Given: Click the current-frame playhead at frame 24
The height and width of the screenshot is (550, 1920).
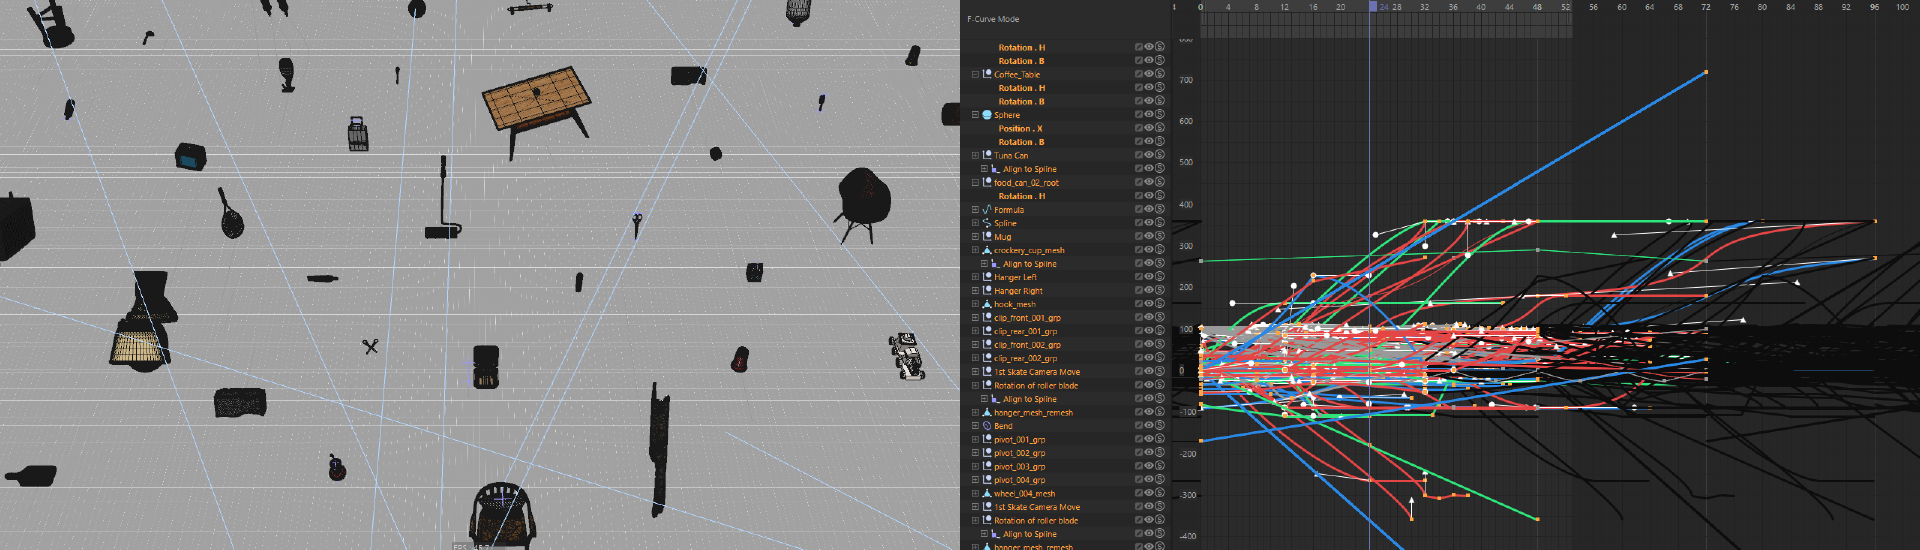Looking at the screenshot, I should 1373,7.
